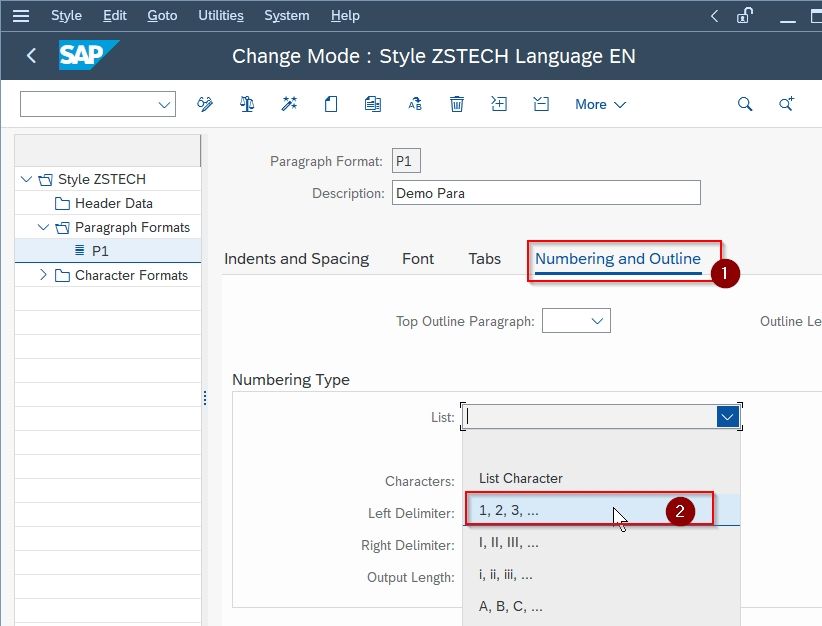The width and height of the screenshot is (822, 626).
Task: Toggle Display/Change pencil glasses icon
Action: coord(205,104)
